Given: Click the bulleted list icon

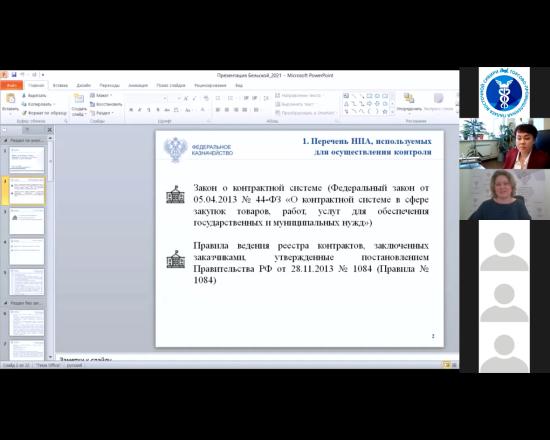Looking at the screenshot, I should tap(219, 98).
